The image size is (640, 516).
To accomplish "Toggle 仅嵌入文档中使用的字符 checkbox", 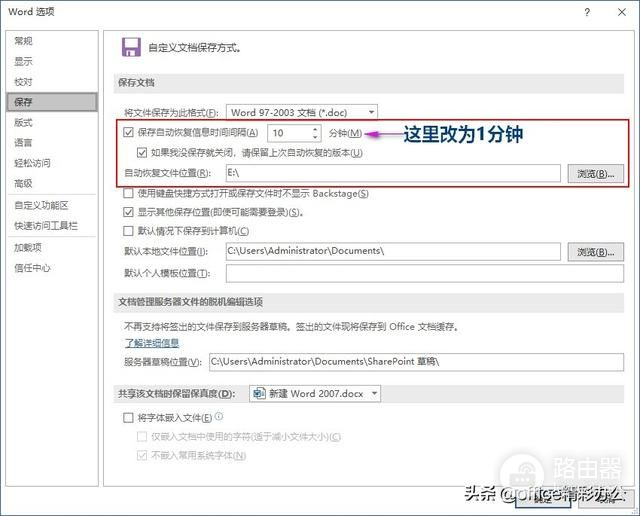I will (x=142, y=437).
